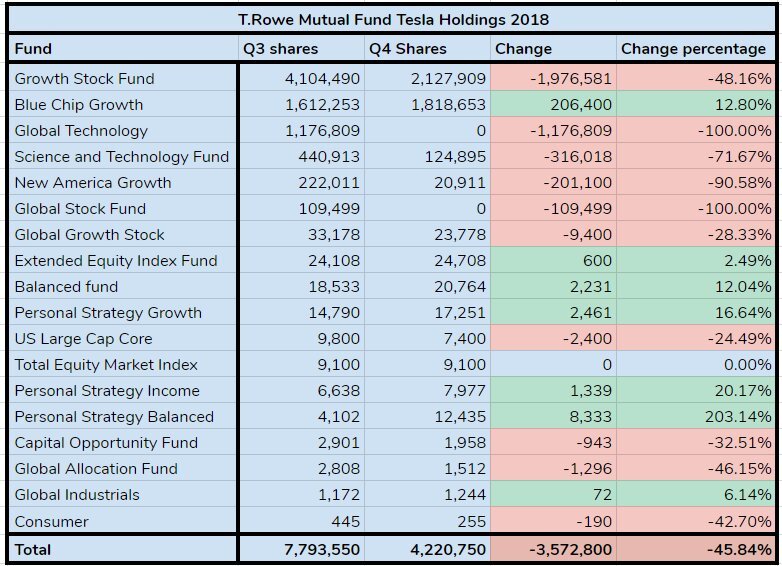Select the Q4 Shares column header
Screen dimensions: 782x566
tap(408, 48)
